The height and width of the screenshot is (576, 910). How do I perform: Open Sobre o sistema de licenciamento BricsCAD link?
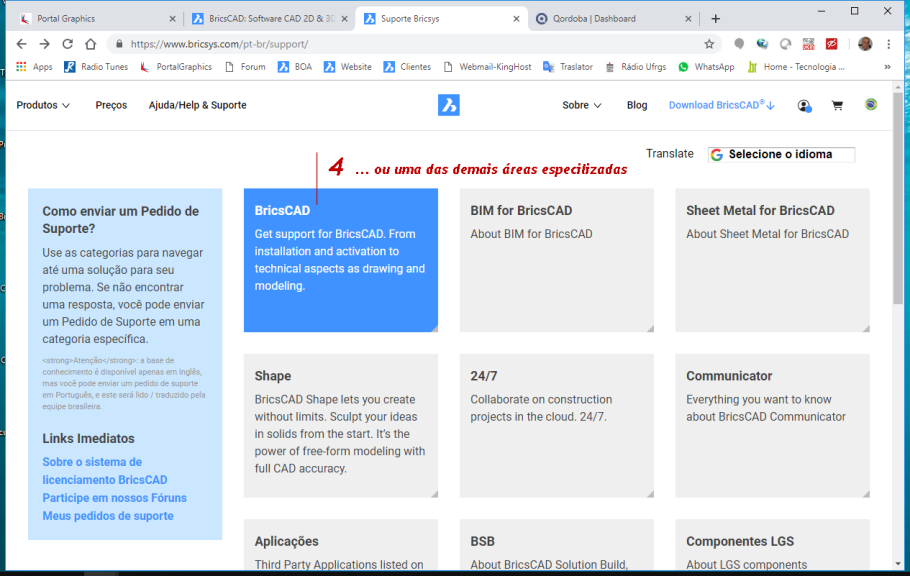104,471
